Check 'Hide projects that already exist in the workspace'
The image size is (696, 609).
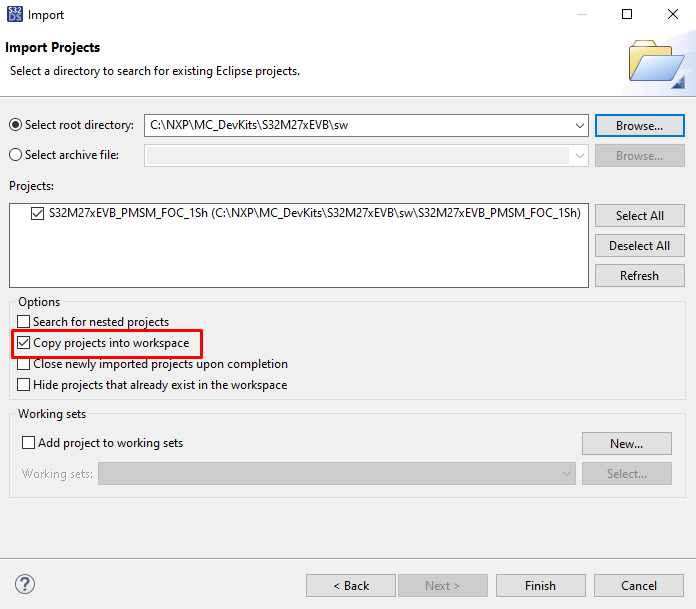24,384
